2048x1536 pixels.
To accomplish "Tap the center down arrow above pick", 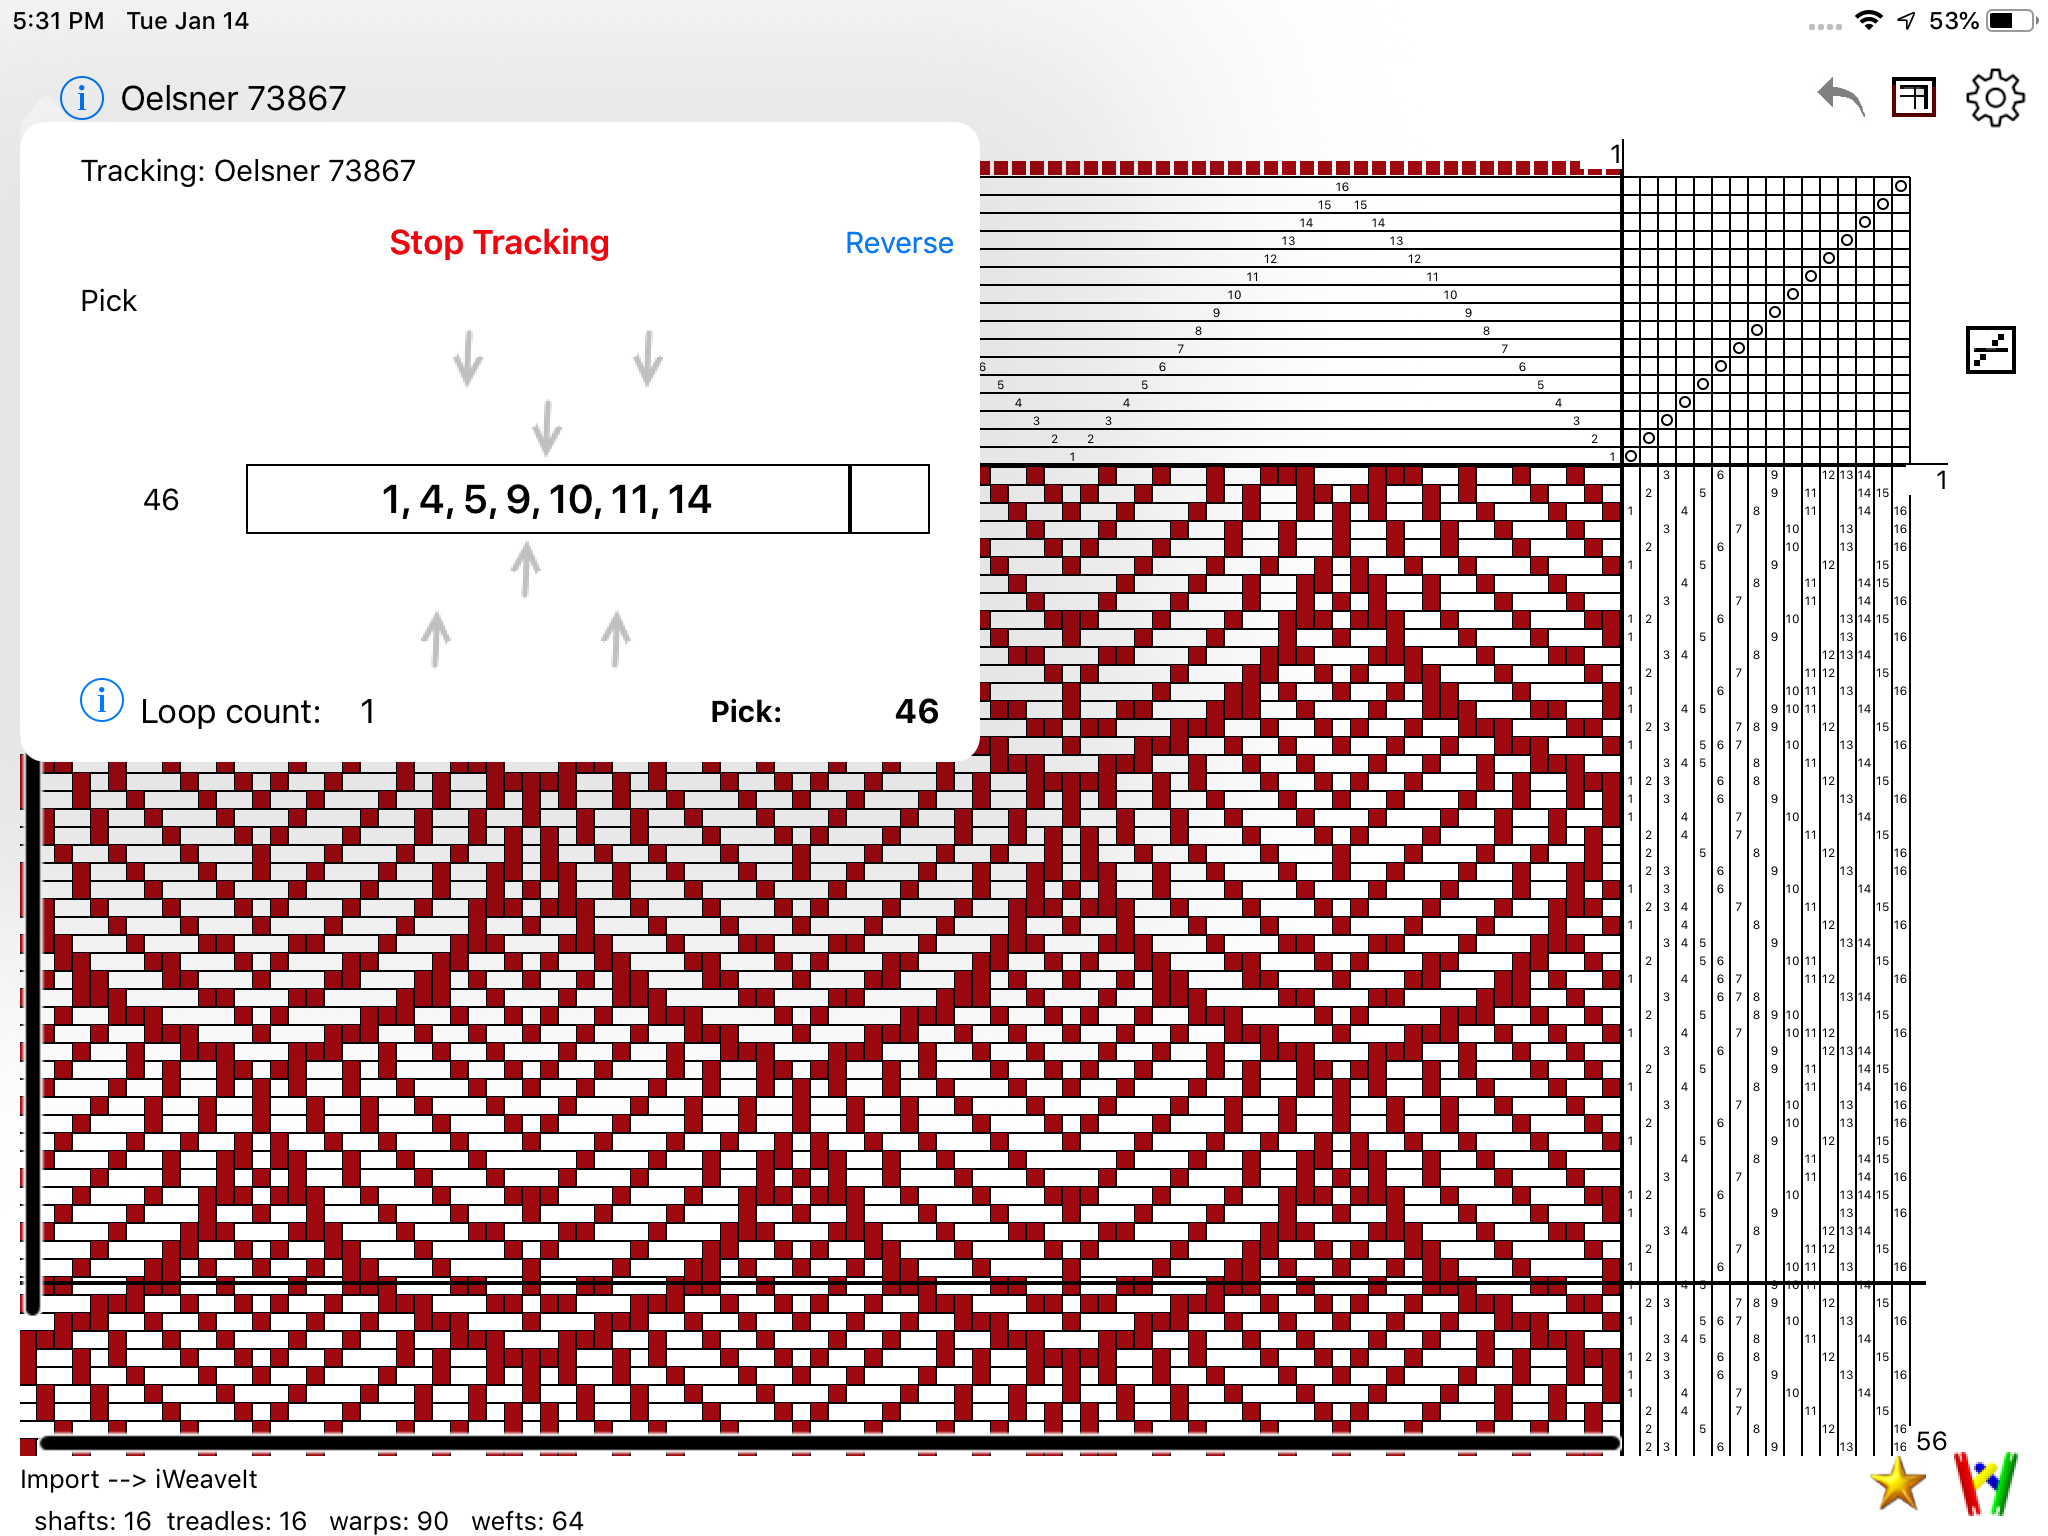I will point(547,428).
